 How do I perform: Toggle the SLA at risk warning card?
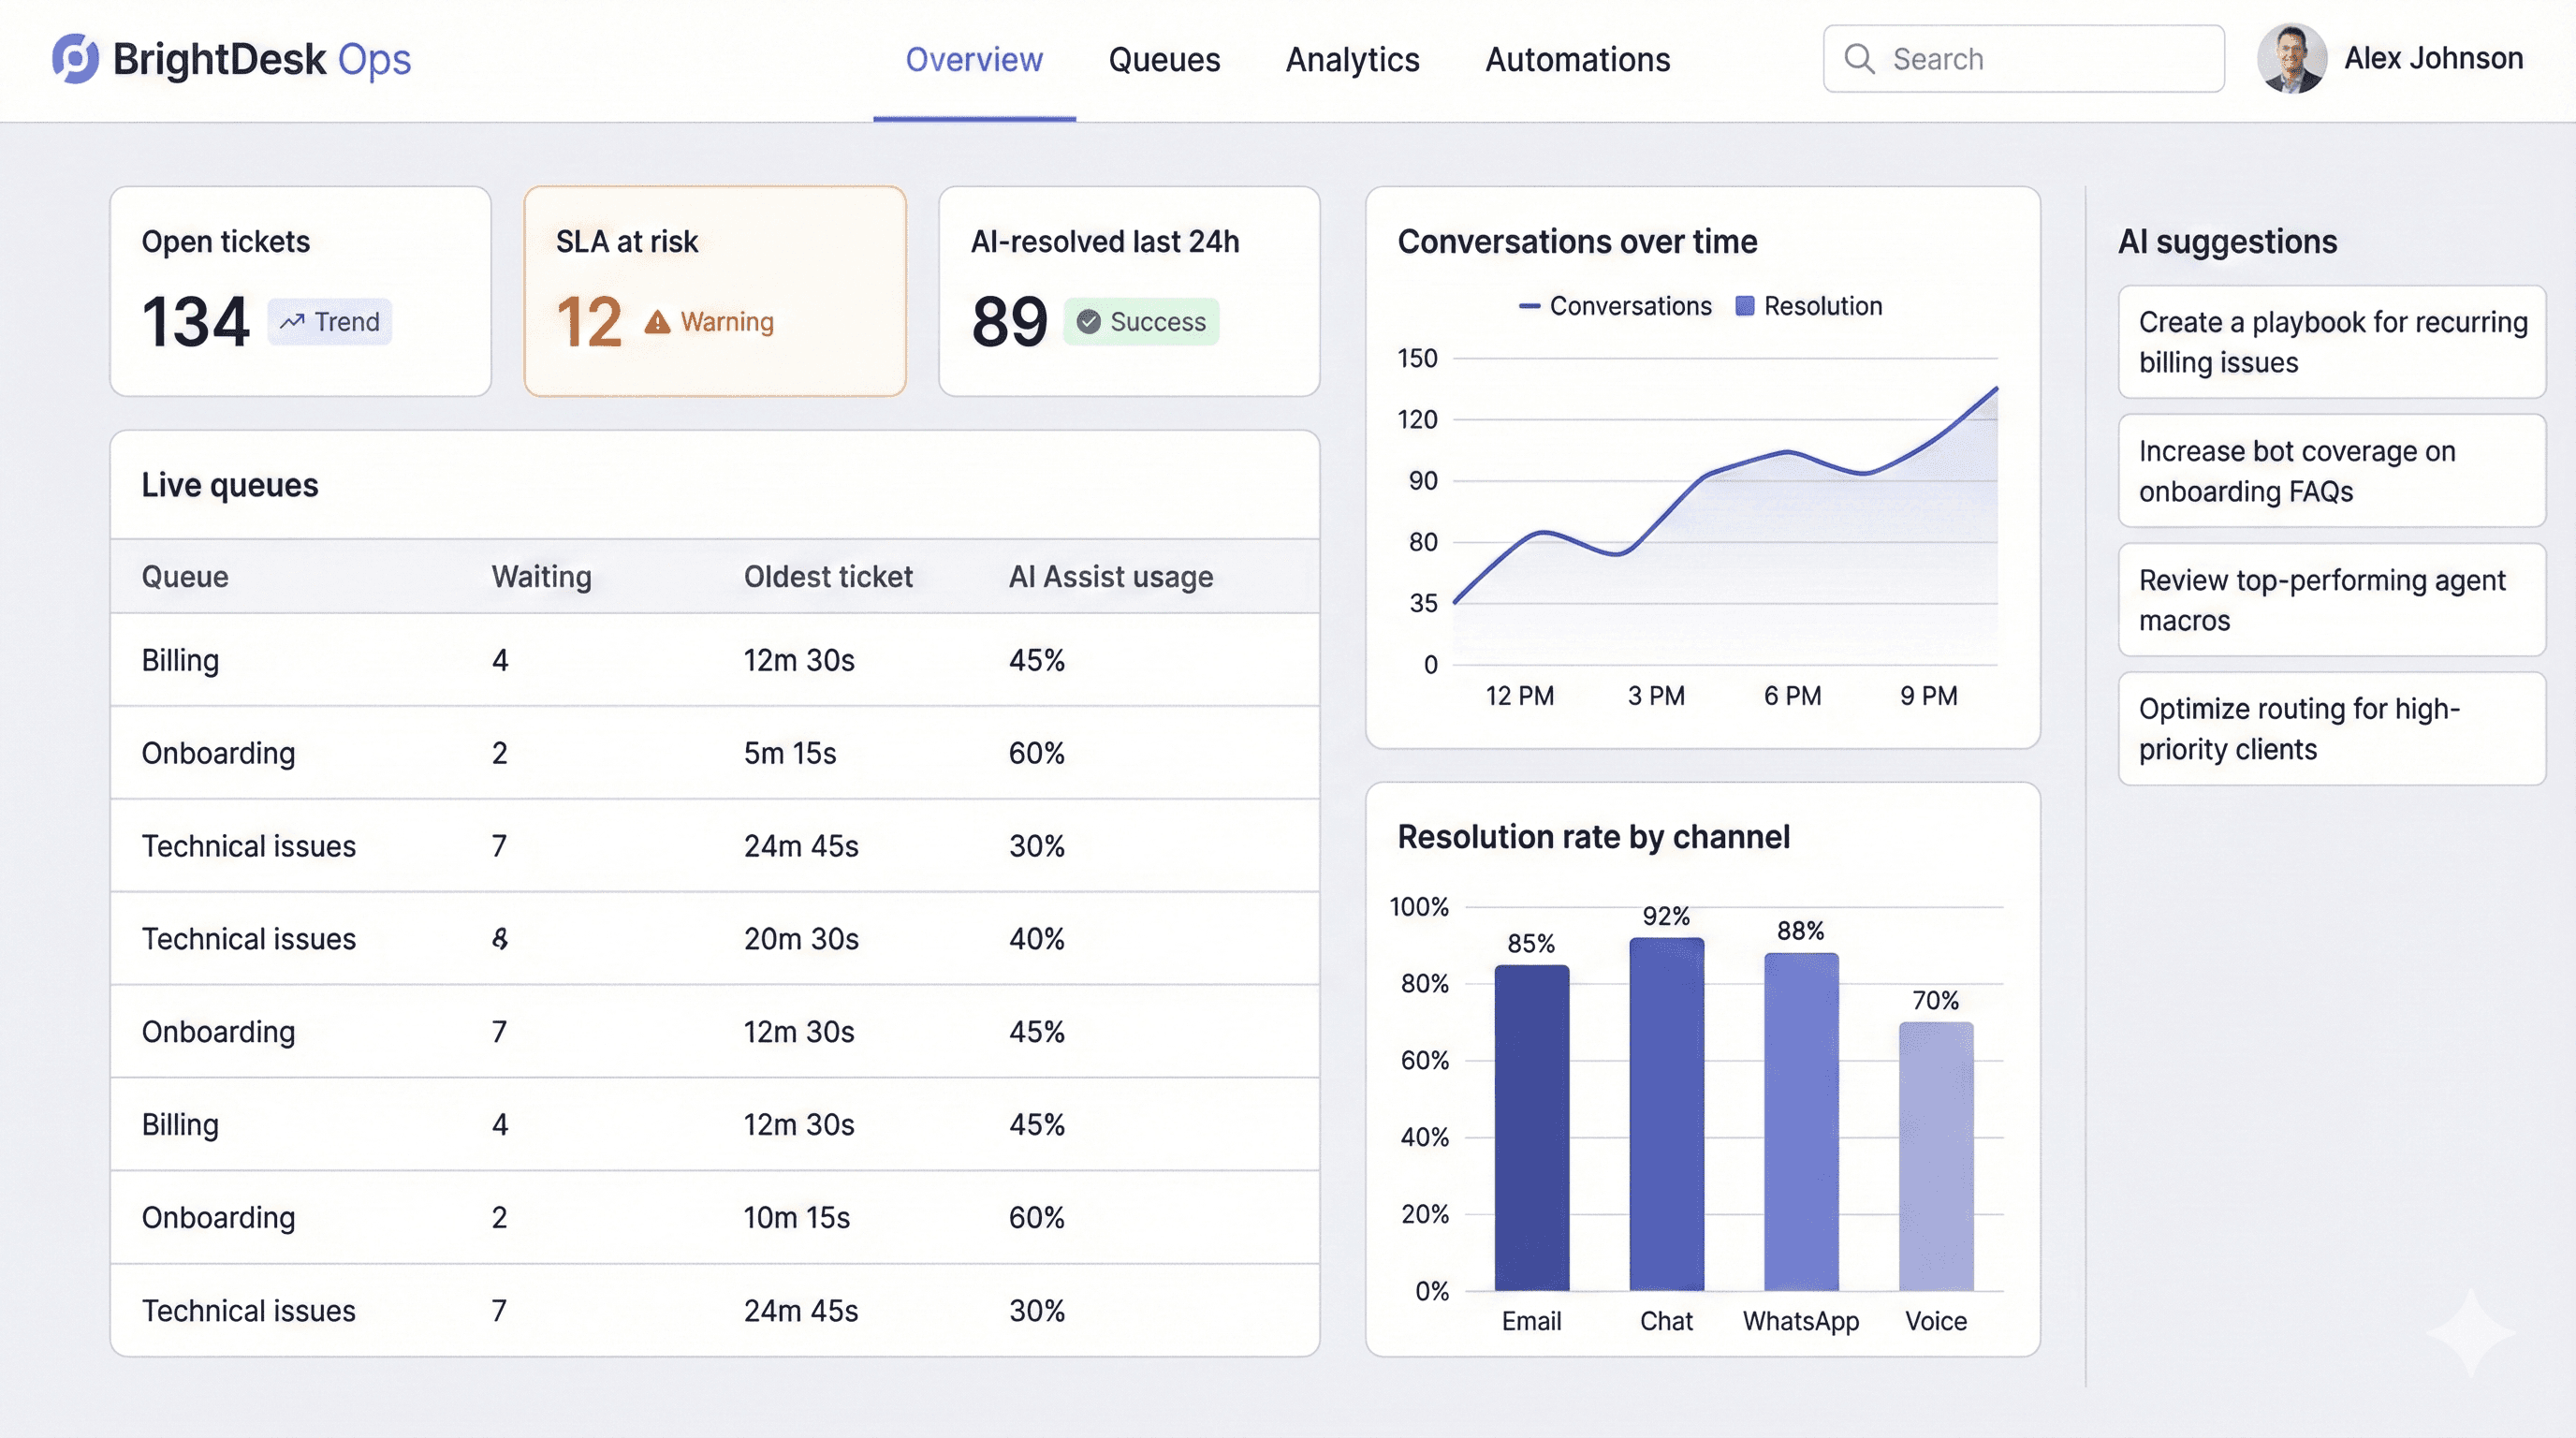tap(714, 291)
